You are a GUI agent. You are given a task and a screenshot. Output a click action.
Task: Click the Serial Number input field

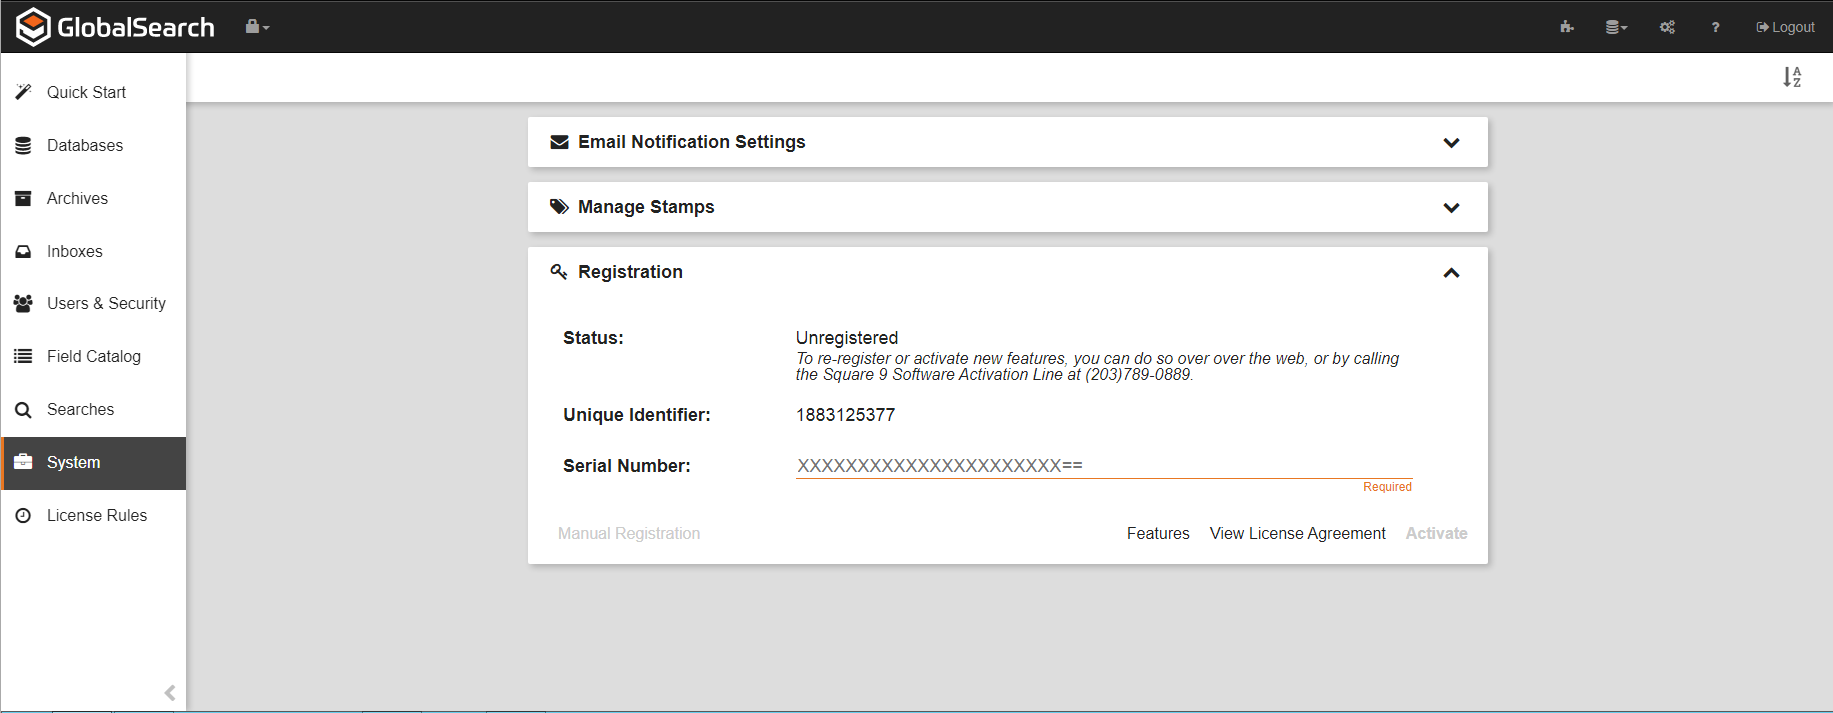tap(1103, 466)
